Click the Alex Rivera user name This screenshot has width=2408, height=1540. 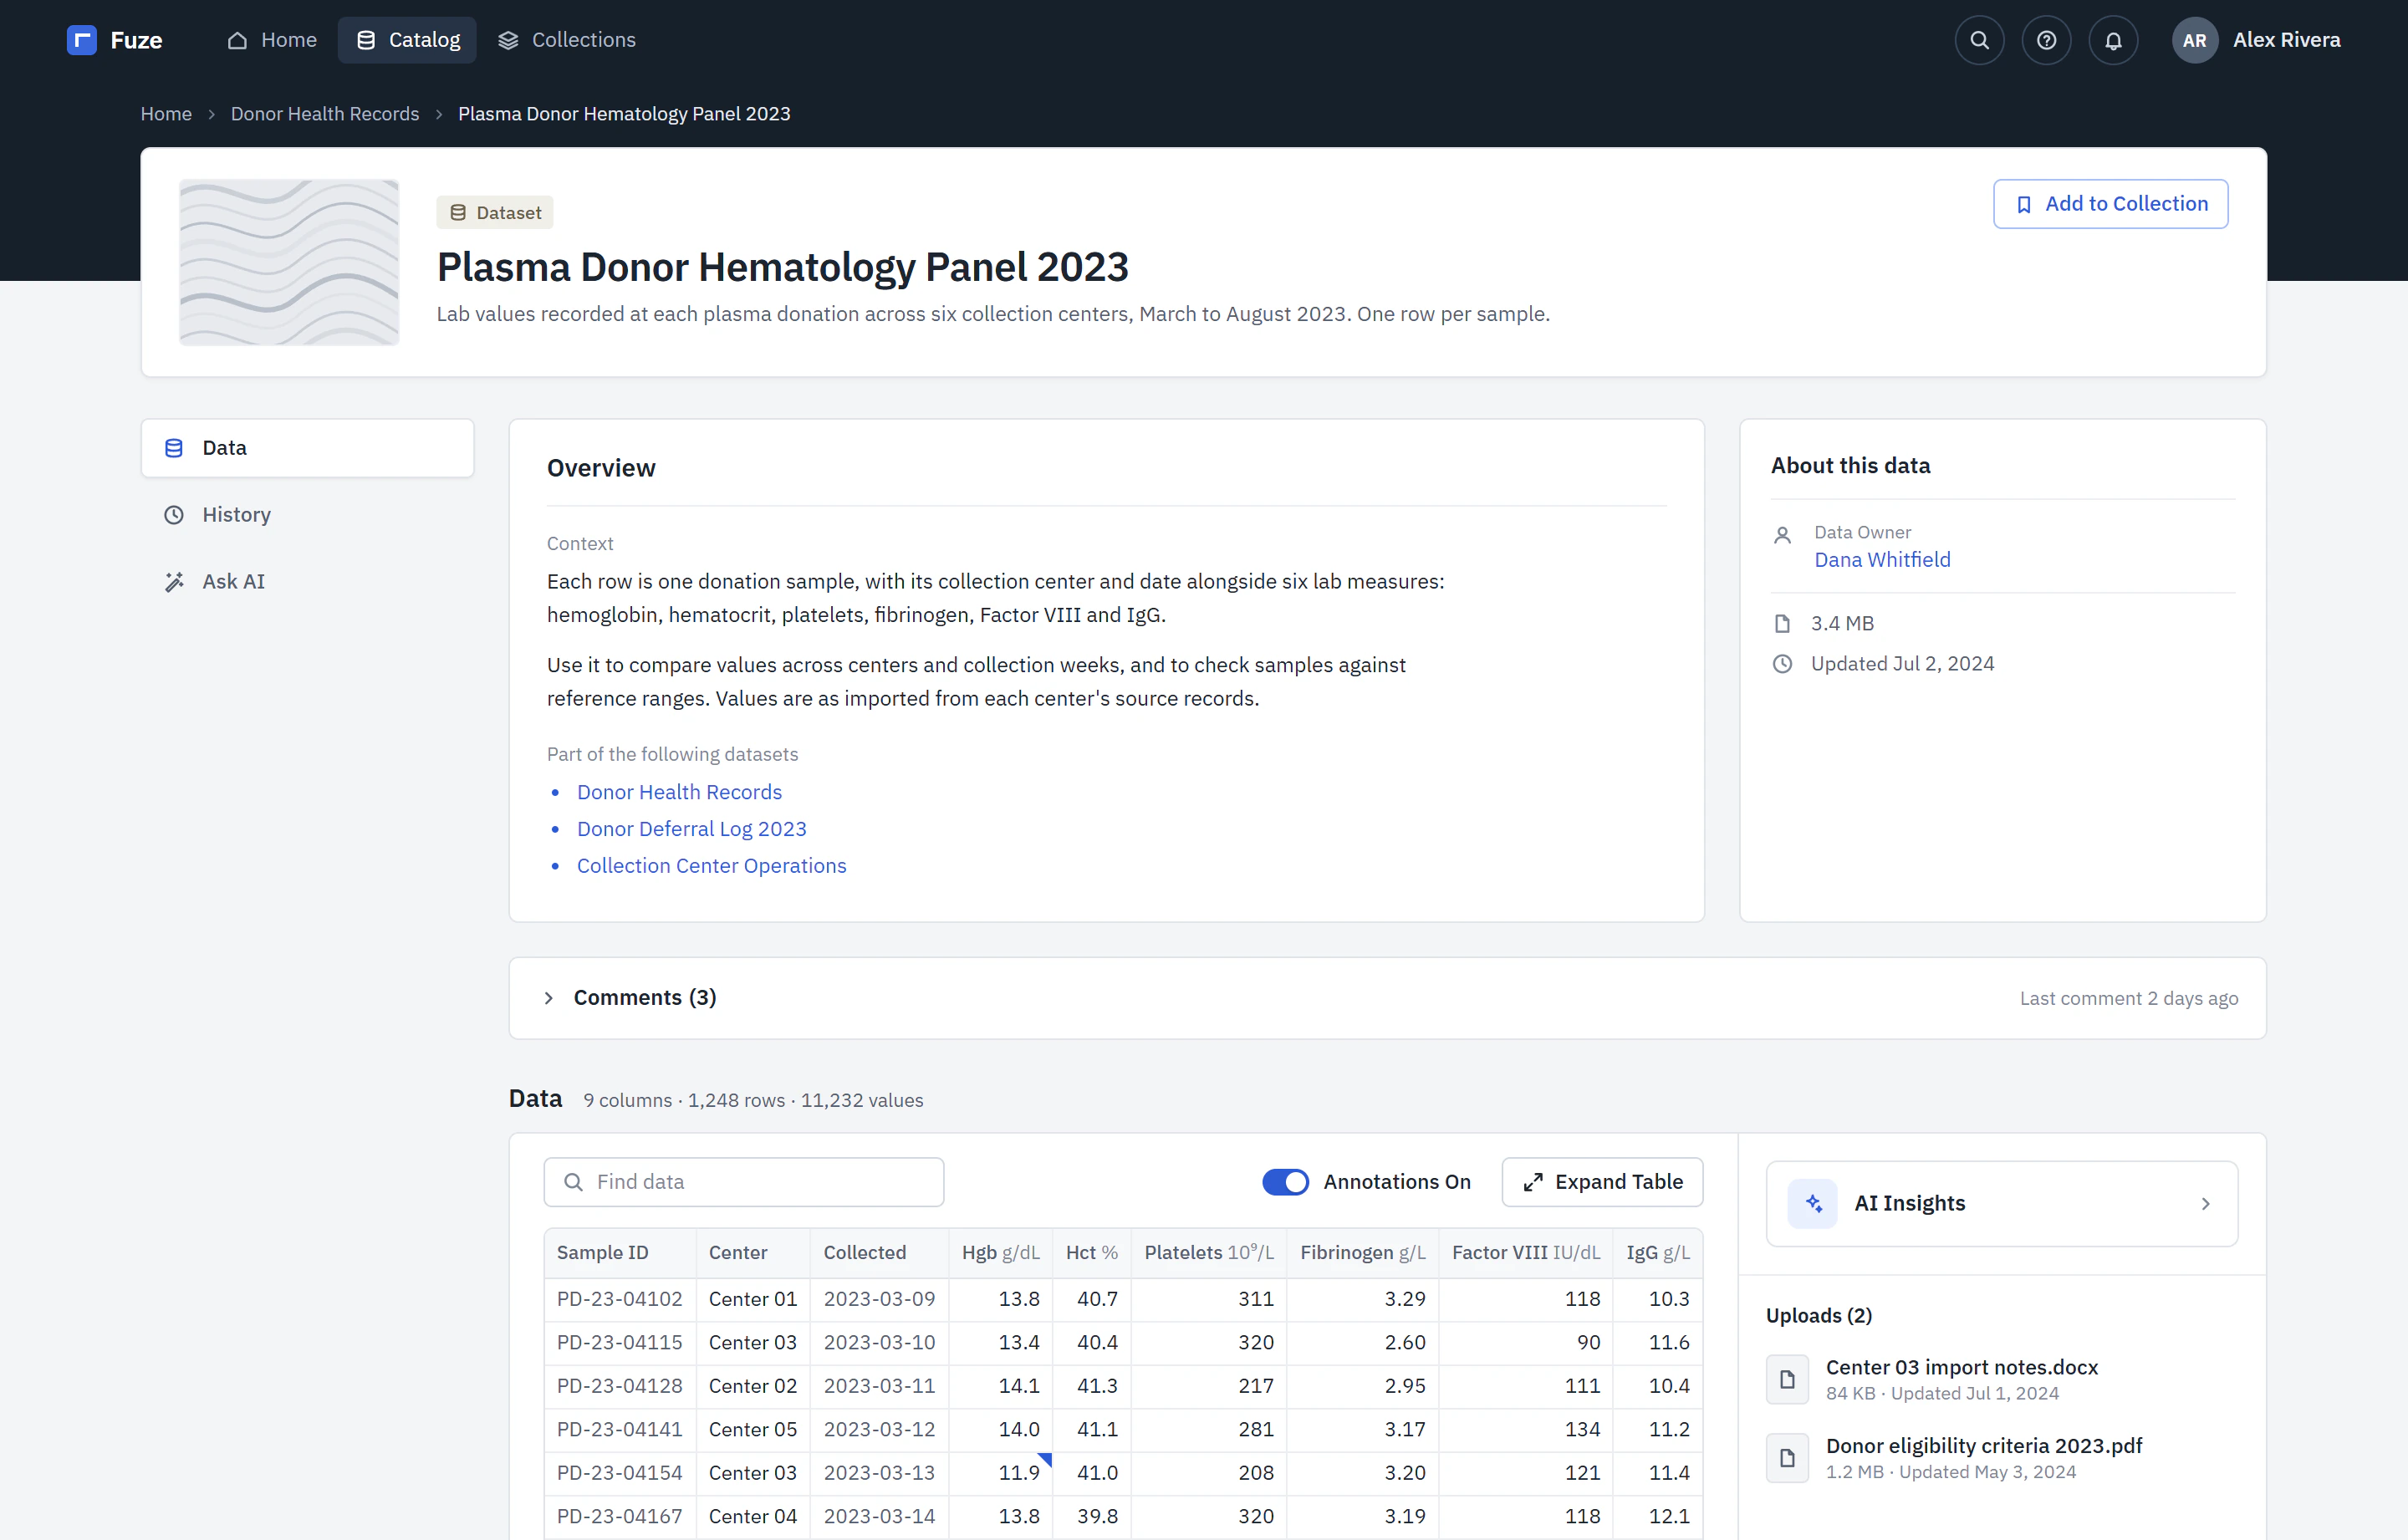point(2286,40)
